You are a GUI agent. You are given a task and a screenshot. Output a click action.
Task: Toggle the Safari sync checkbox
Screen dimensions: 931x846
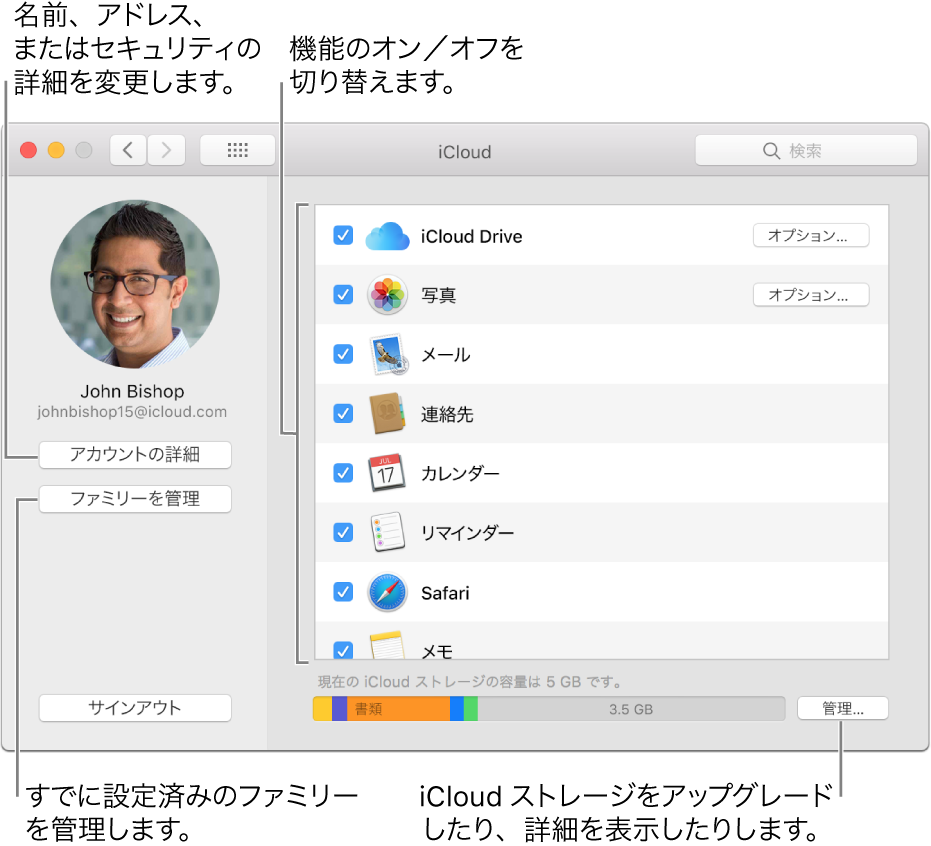pyautogui.click(x=343, y=591)
